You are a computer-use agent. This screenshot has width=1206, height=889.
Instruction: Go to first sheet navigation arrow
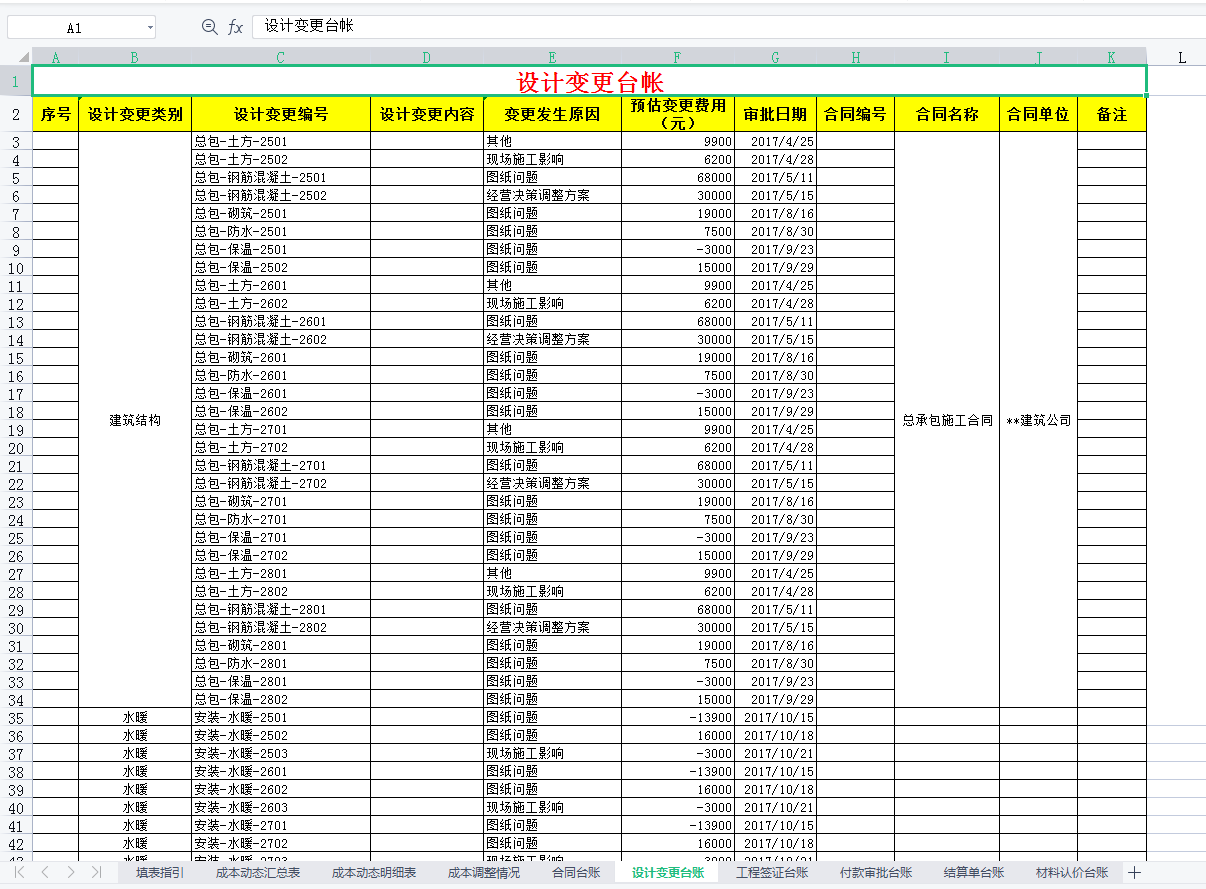click(x=19, y=872)
